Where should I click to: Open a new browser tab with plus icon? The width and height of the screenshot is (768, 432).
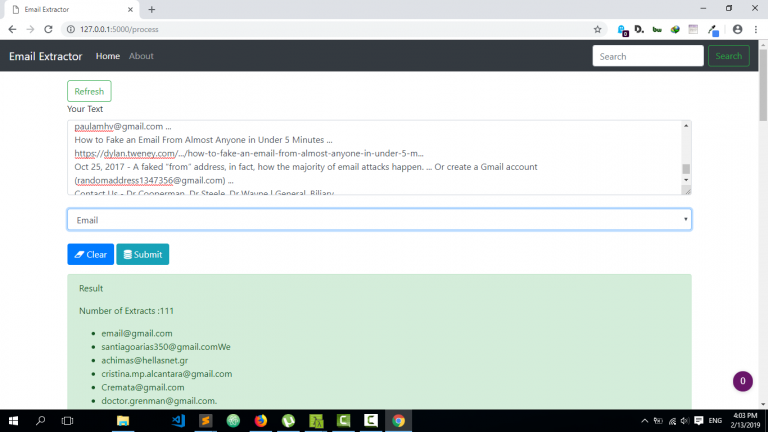click(x=151, y=9)
